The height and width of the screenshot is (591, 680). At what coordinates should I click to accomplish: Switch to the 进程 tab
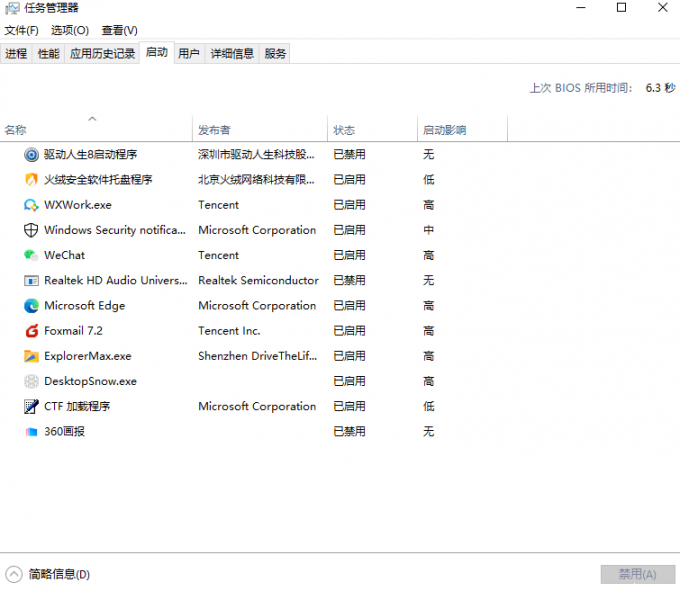click(x=16, y=53)
